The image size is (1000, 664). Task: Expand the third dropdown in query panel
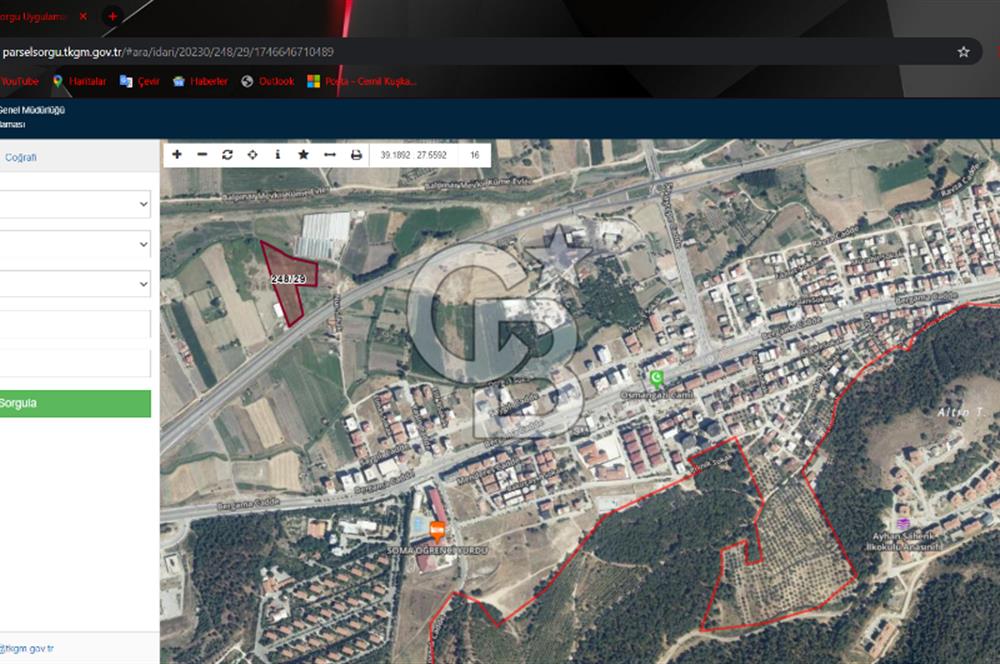[75, 284]
